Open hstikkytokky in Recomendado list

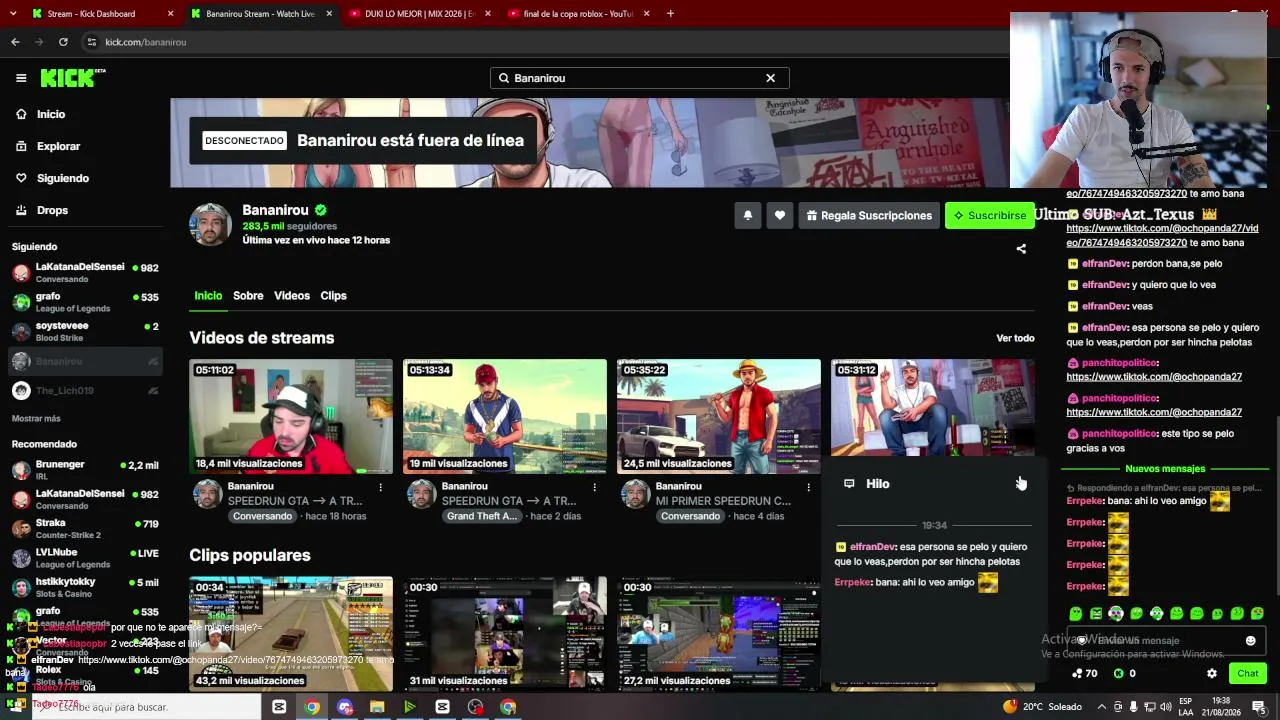85,587
